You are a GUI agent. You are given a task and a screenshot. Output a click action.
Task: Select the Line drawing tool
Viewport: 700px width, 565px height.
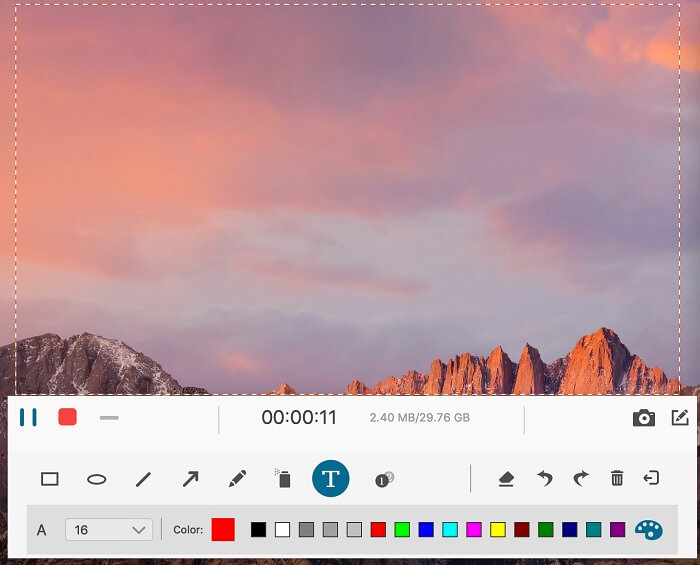point(143,479)
